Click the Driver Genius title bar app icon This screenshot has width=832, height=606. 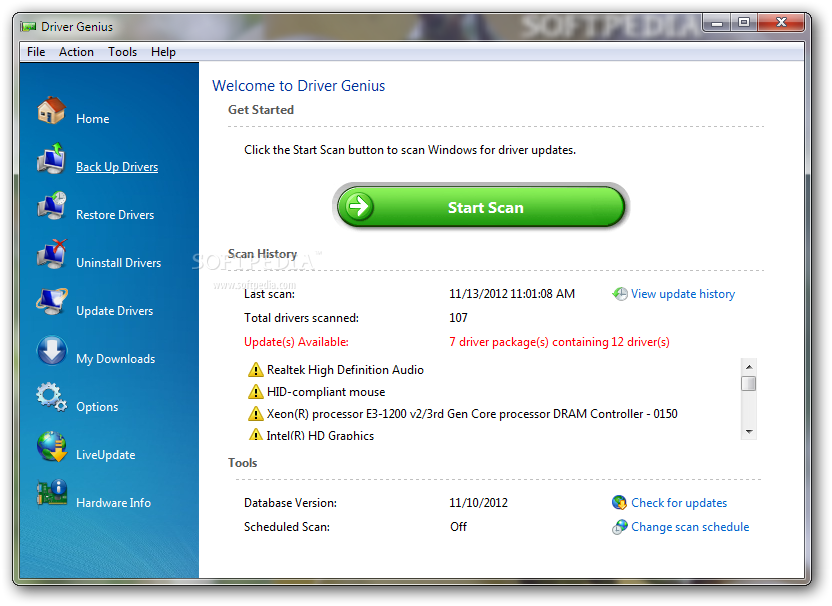(x=28, y=27)
